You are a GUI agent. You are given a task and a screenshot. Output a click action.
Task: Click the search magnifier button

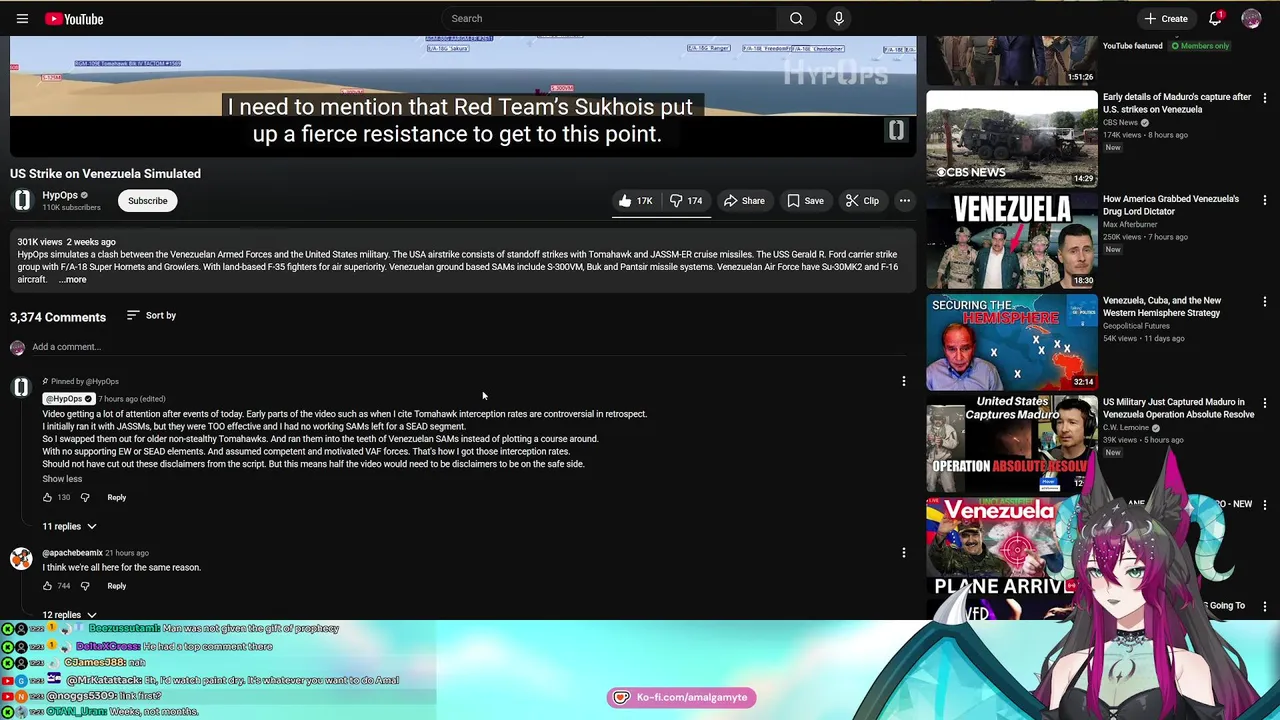coord(796,18)
